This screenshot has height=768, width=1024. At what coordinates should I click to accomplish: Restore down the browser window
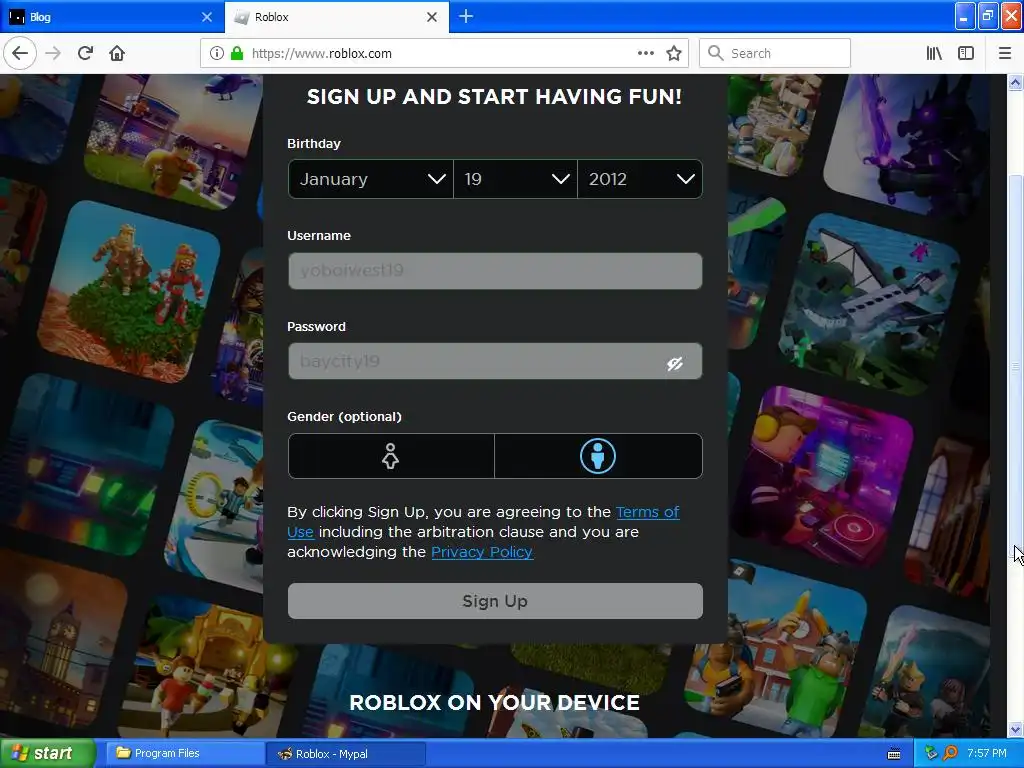[987, 16]
